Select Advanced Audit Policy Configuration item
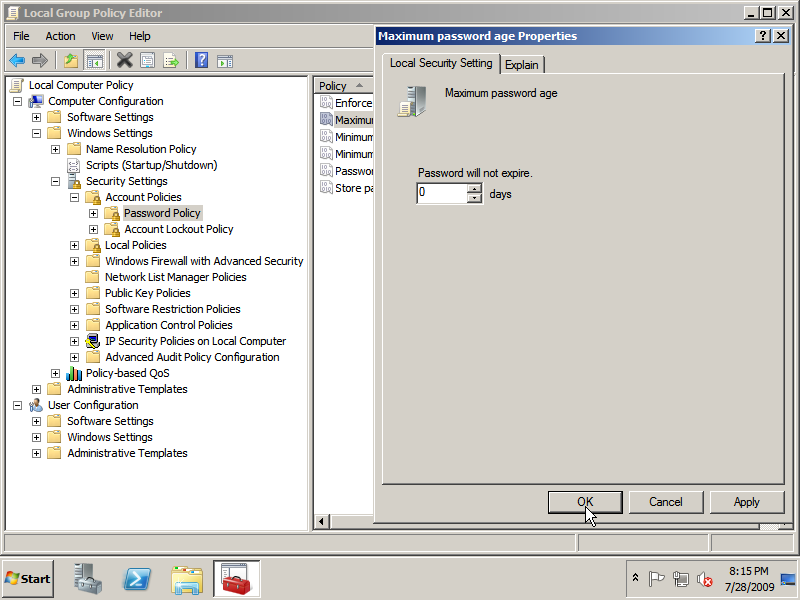Screen dimensions: 800x600 pyautogui.click(x=192, y=357)
